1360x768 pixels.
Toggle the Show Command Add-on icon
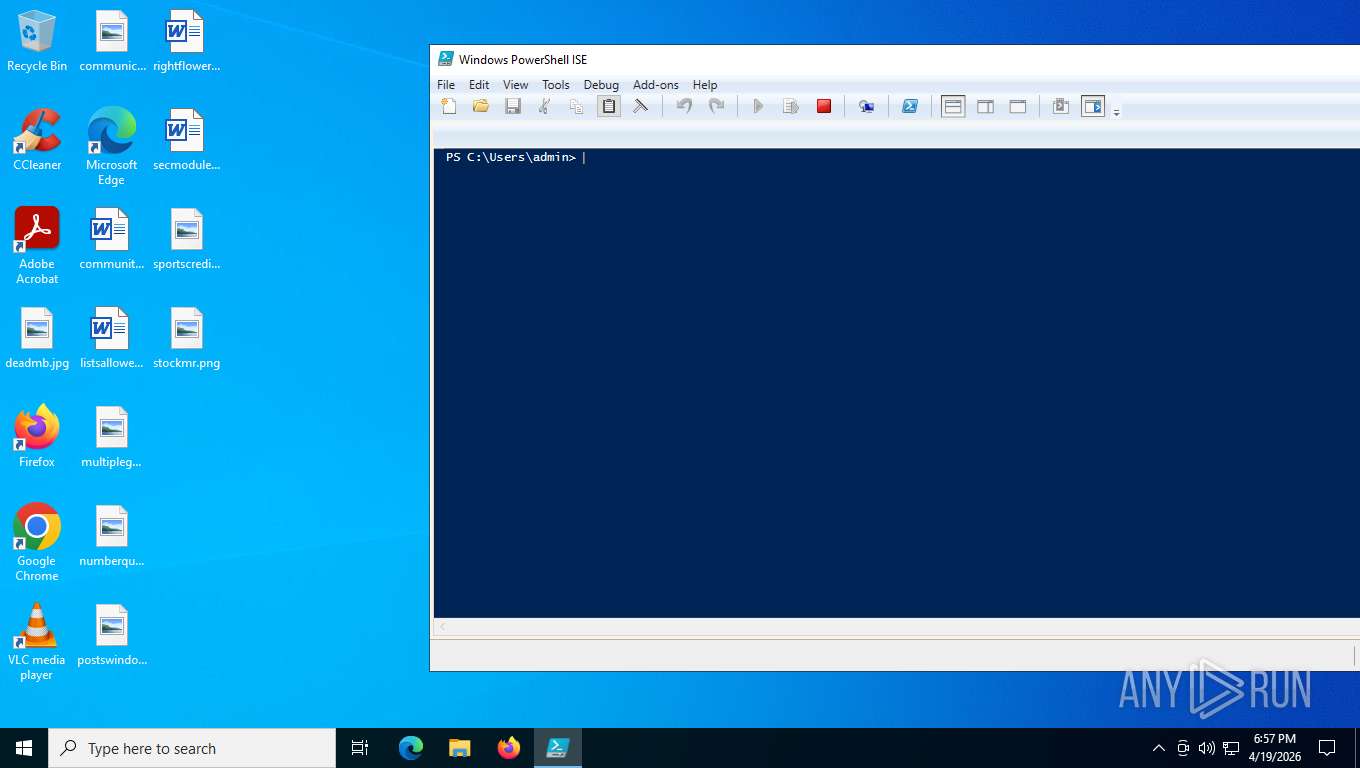[1093, 106]
